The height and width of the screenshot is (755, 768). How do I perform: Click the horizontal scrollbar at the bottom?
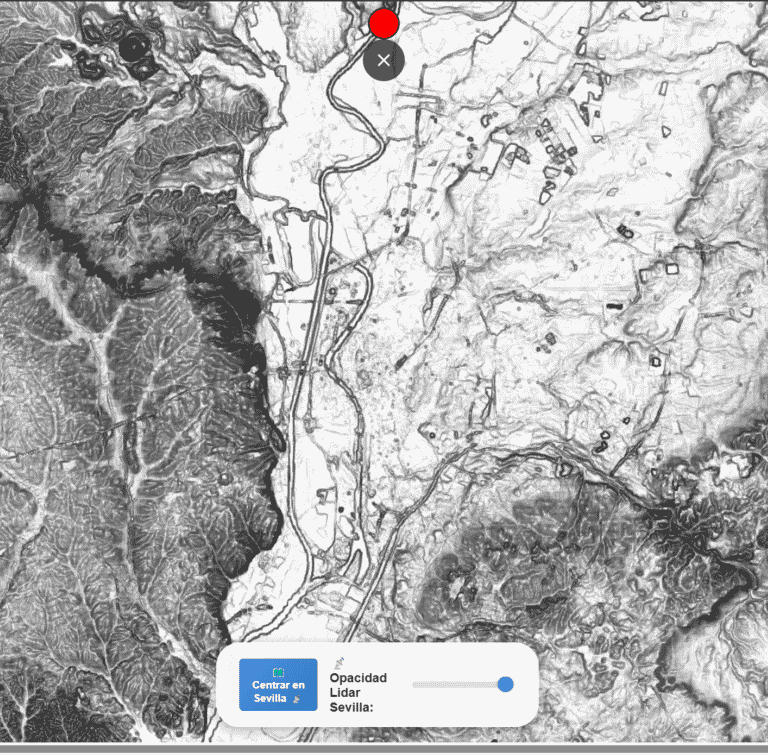[384, 748]
